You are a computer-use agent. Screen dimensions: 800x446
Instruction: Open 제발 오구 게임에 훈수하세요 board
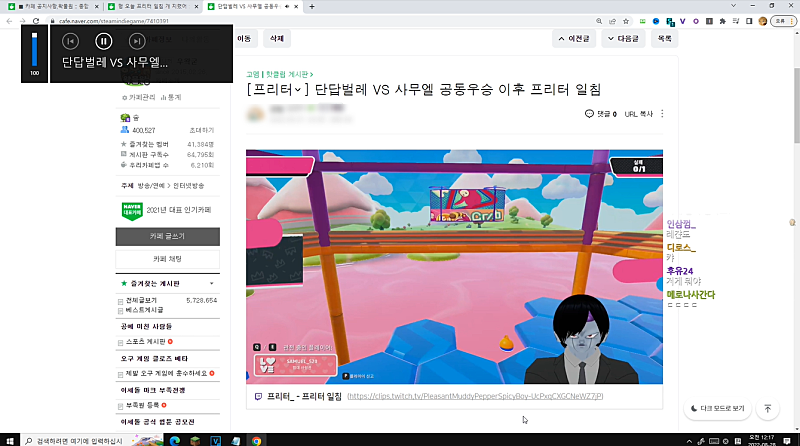[166, 374]
